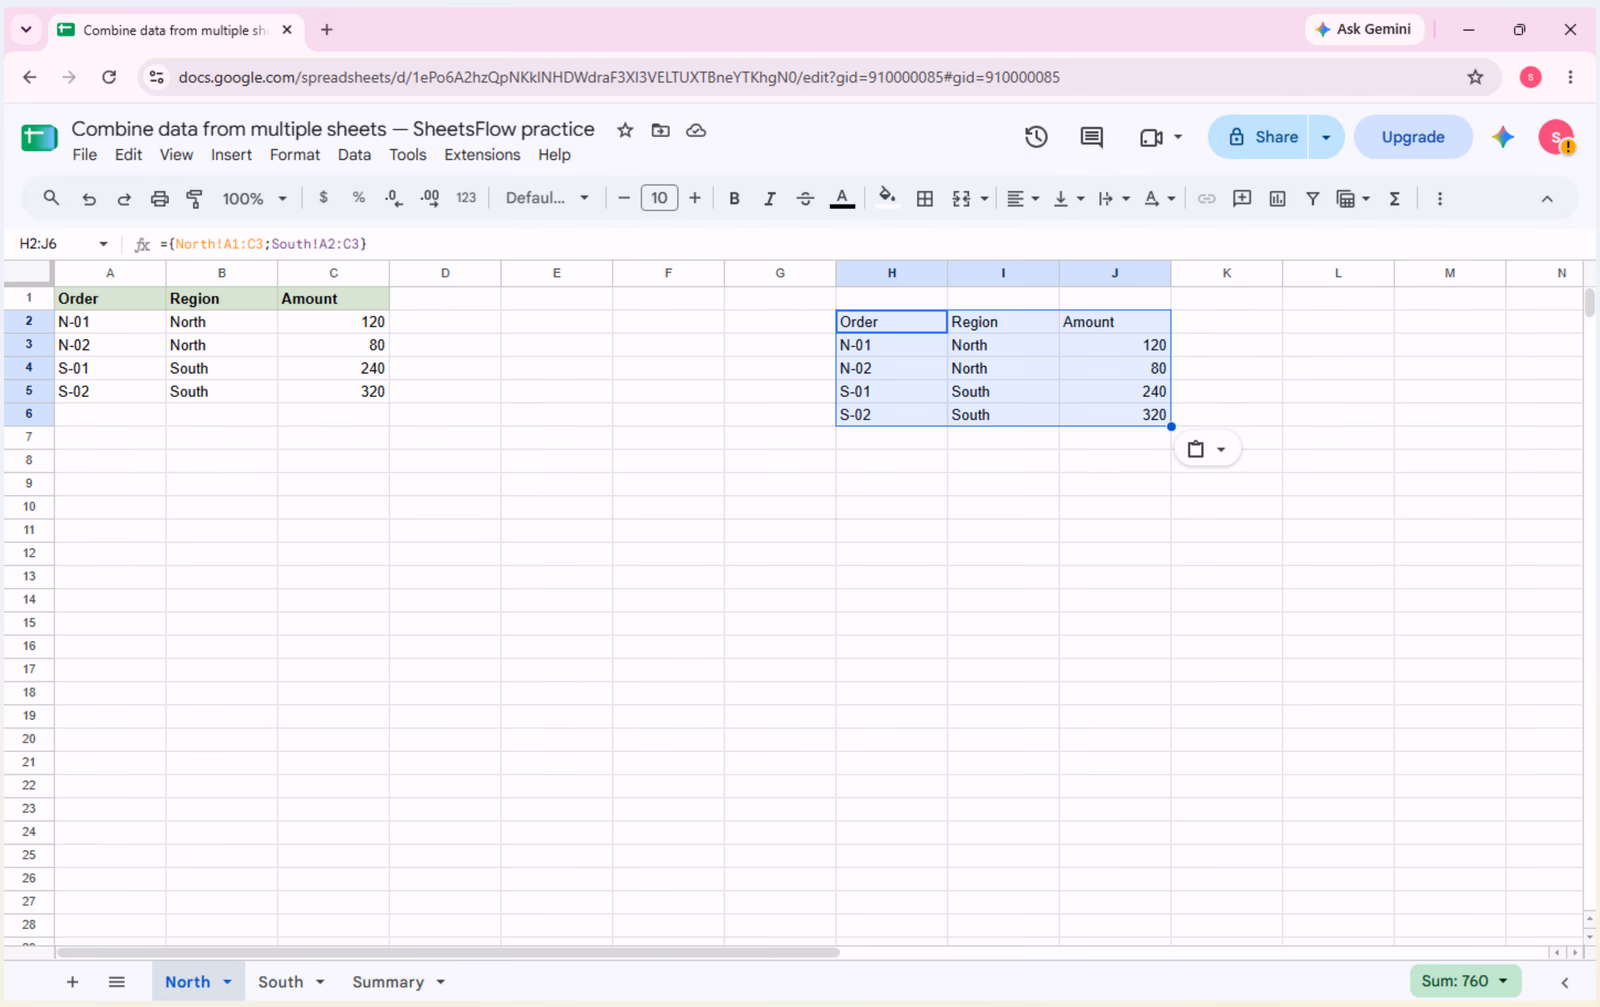Screen dimensions: 1600x1007
Task: Click the Upgrade button
Action: pyautogui.click(x=1413, y=137)
